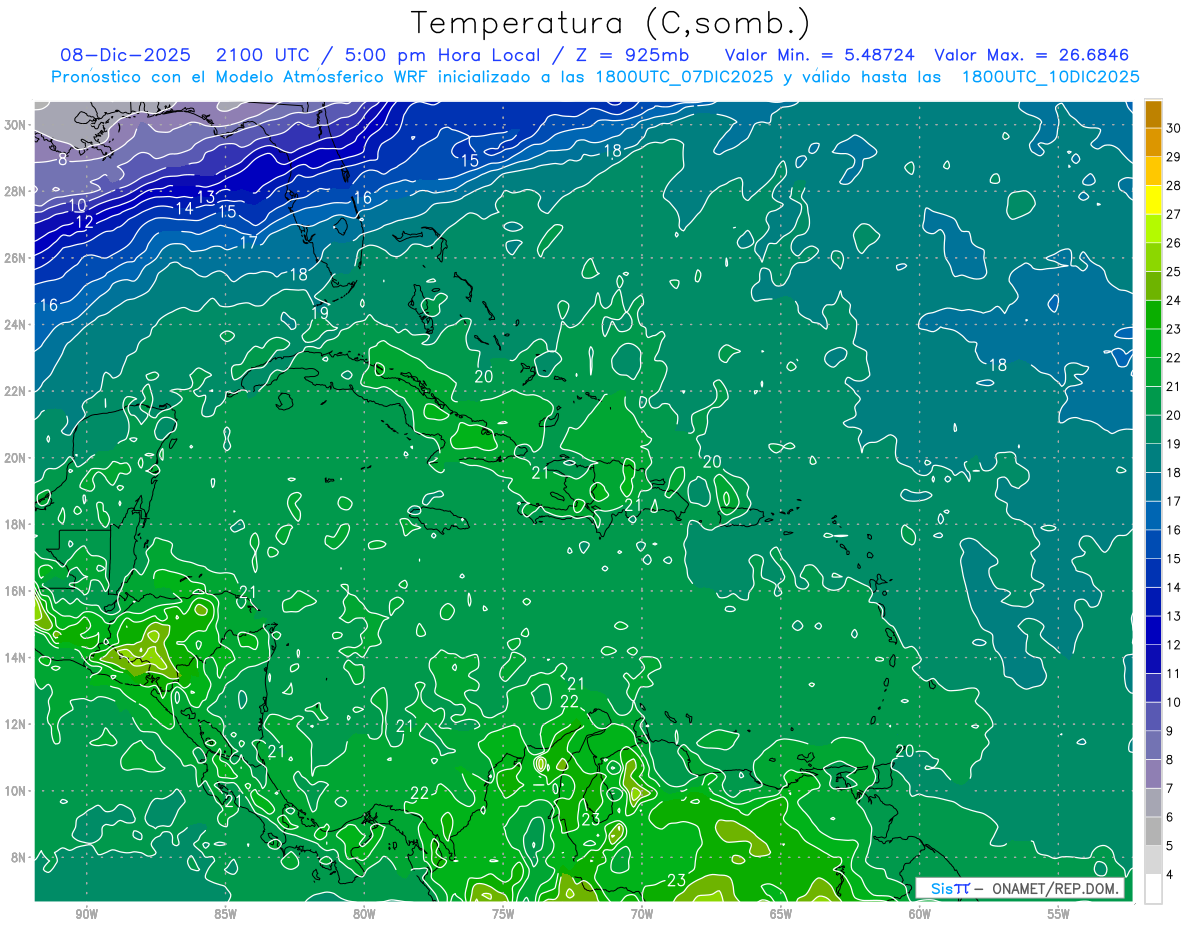Click the 26N latitude label
Image resolution: width=1200 pixels, height=927 pixels.
point(16,258)
